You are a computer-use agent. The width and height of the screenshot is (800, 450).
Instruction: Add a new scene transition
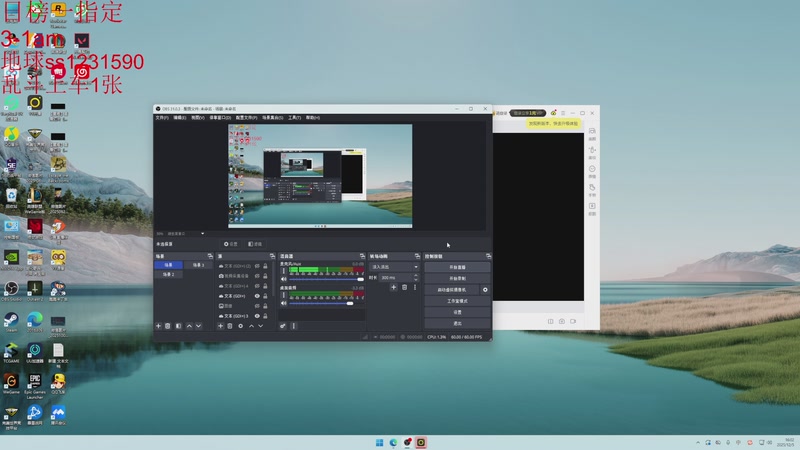coord(393,288)
